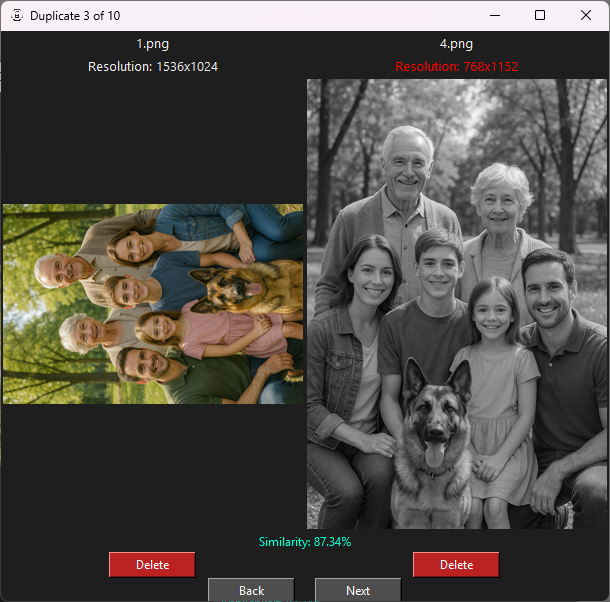Go Back to previous duplicate pair
The width and height of the screenshot is (610, 602).
coord(251,590)
